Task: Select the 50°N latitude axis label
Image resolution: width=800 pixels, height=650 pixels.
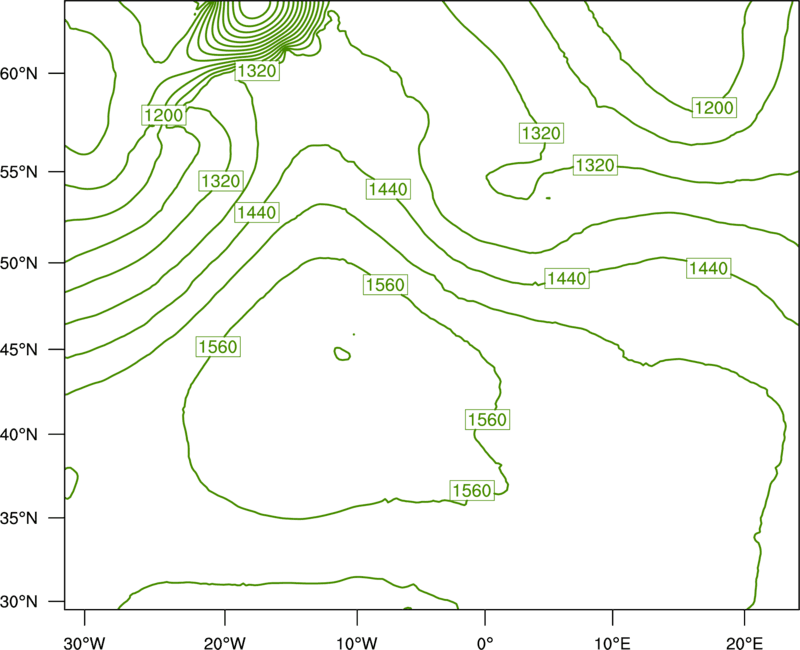Action: pyautogui.click(x=19, y=263)
